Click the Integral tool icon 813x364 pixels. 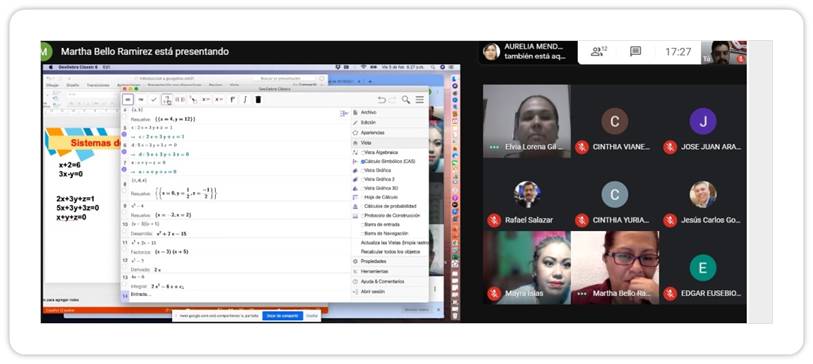(245, 100)
